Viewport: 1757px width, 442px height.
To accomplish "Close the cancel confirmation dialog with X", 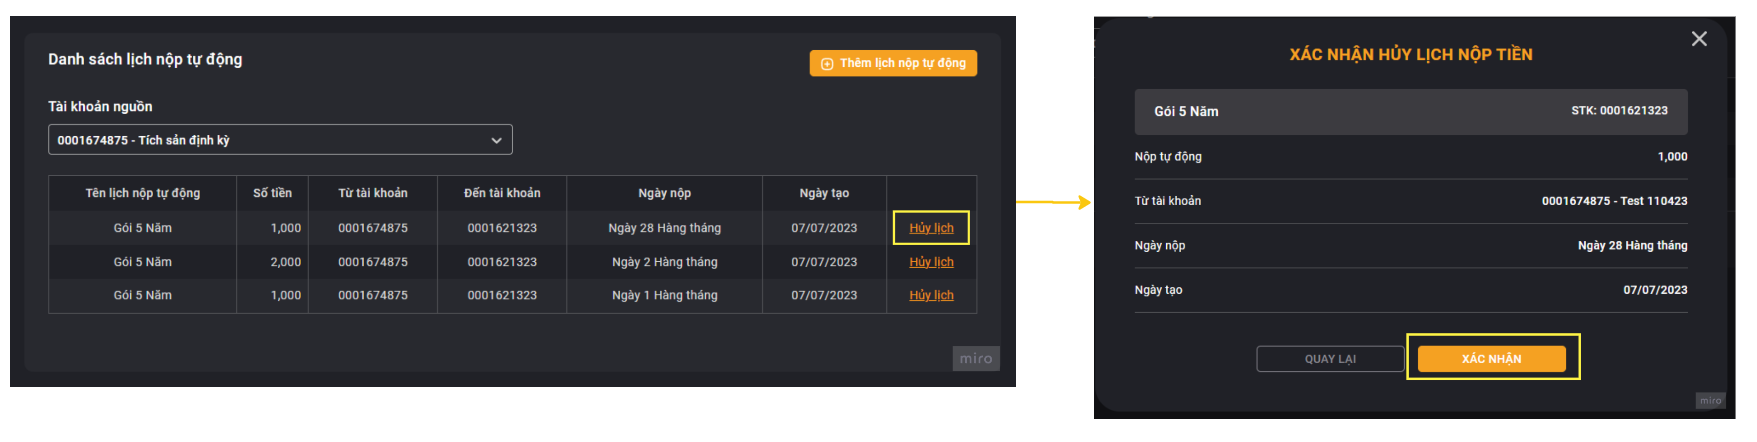I will [1699, 39].
